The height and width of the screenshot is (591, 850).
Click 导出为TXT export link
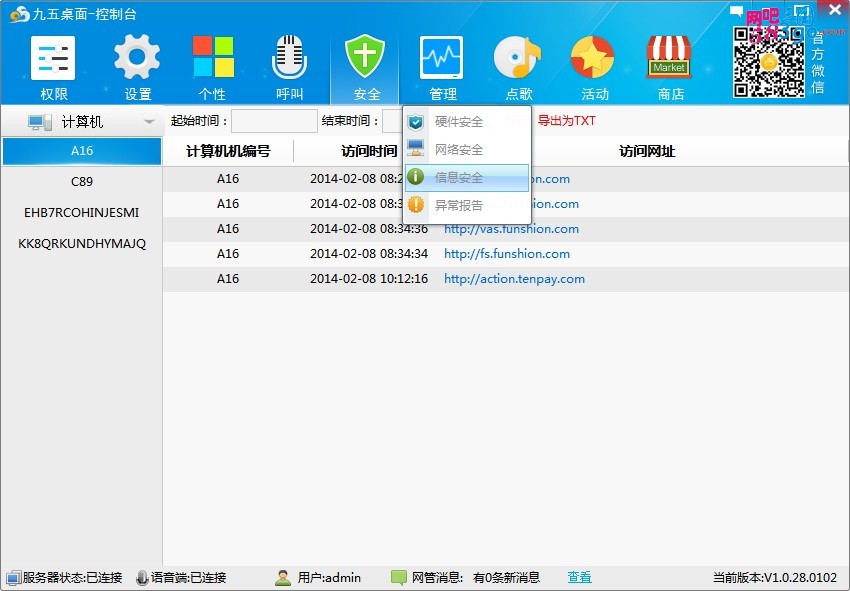[x=566, y=121]
